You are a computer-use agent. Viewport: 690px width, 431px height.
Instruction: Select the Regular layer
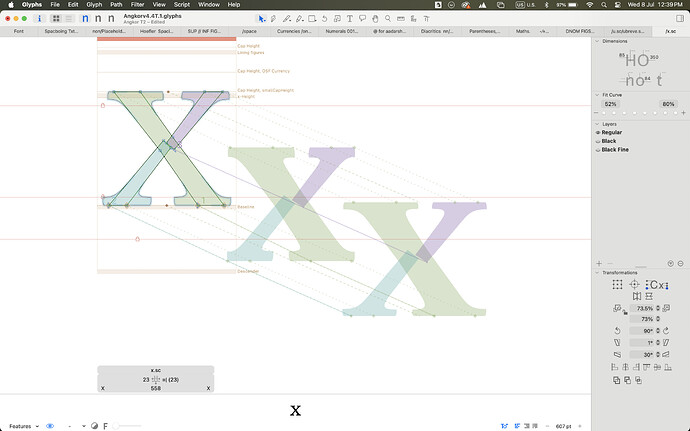612,133
